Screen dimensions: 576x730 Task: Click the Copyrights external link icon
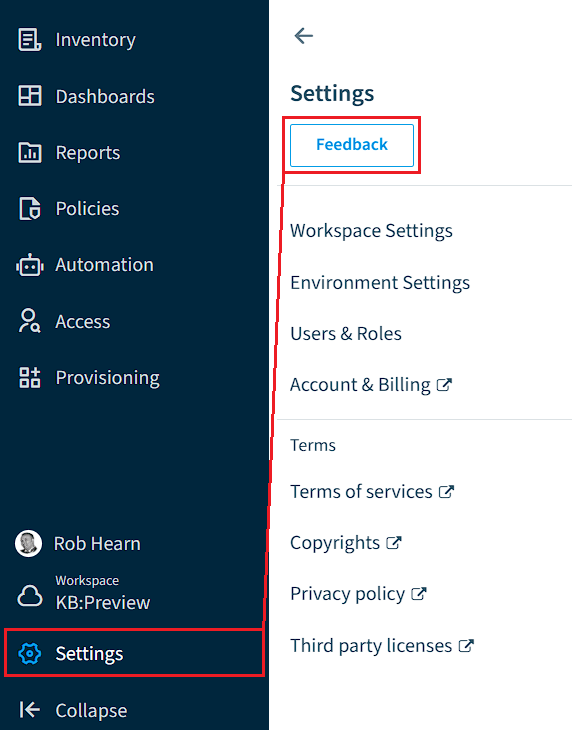(x=394, y=543)
